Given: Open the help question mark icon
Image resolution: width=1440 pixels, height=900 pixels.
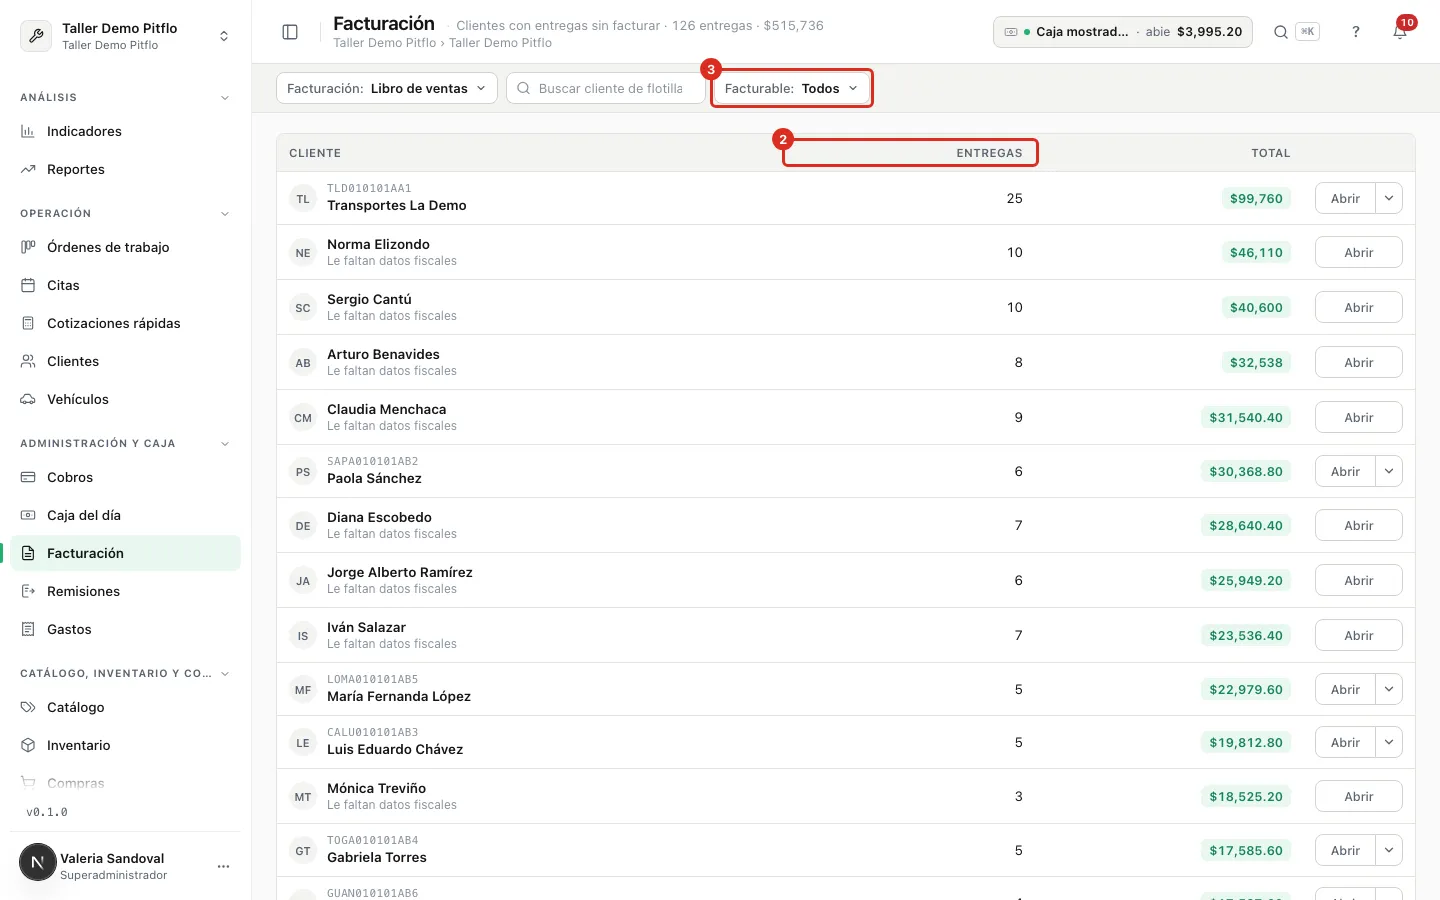Looking at the screenshot, I should click(1356, 32).
